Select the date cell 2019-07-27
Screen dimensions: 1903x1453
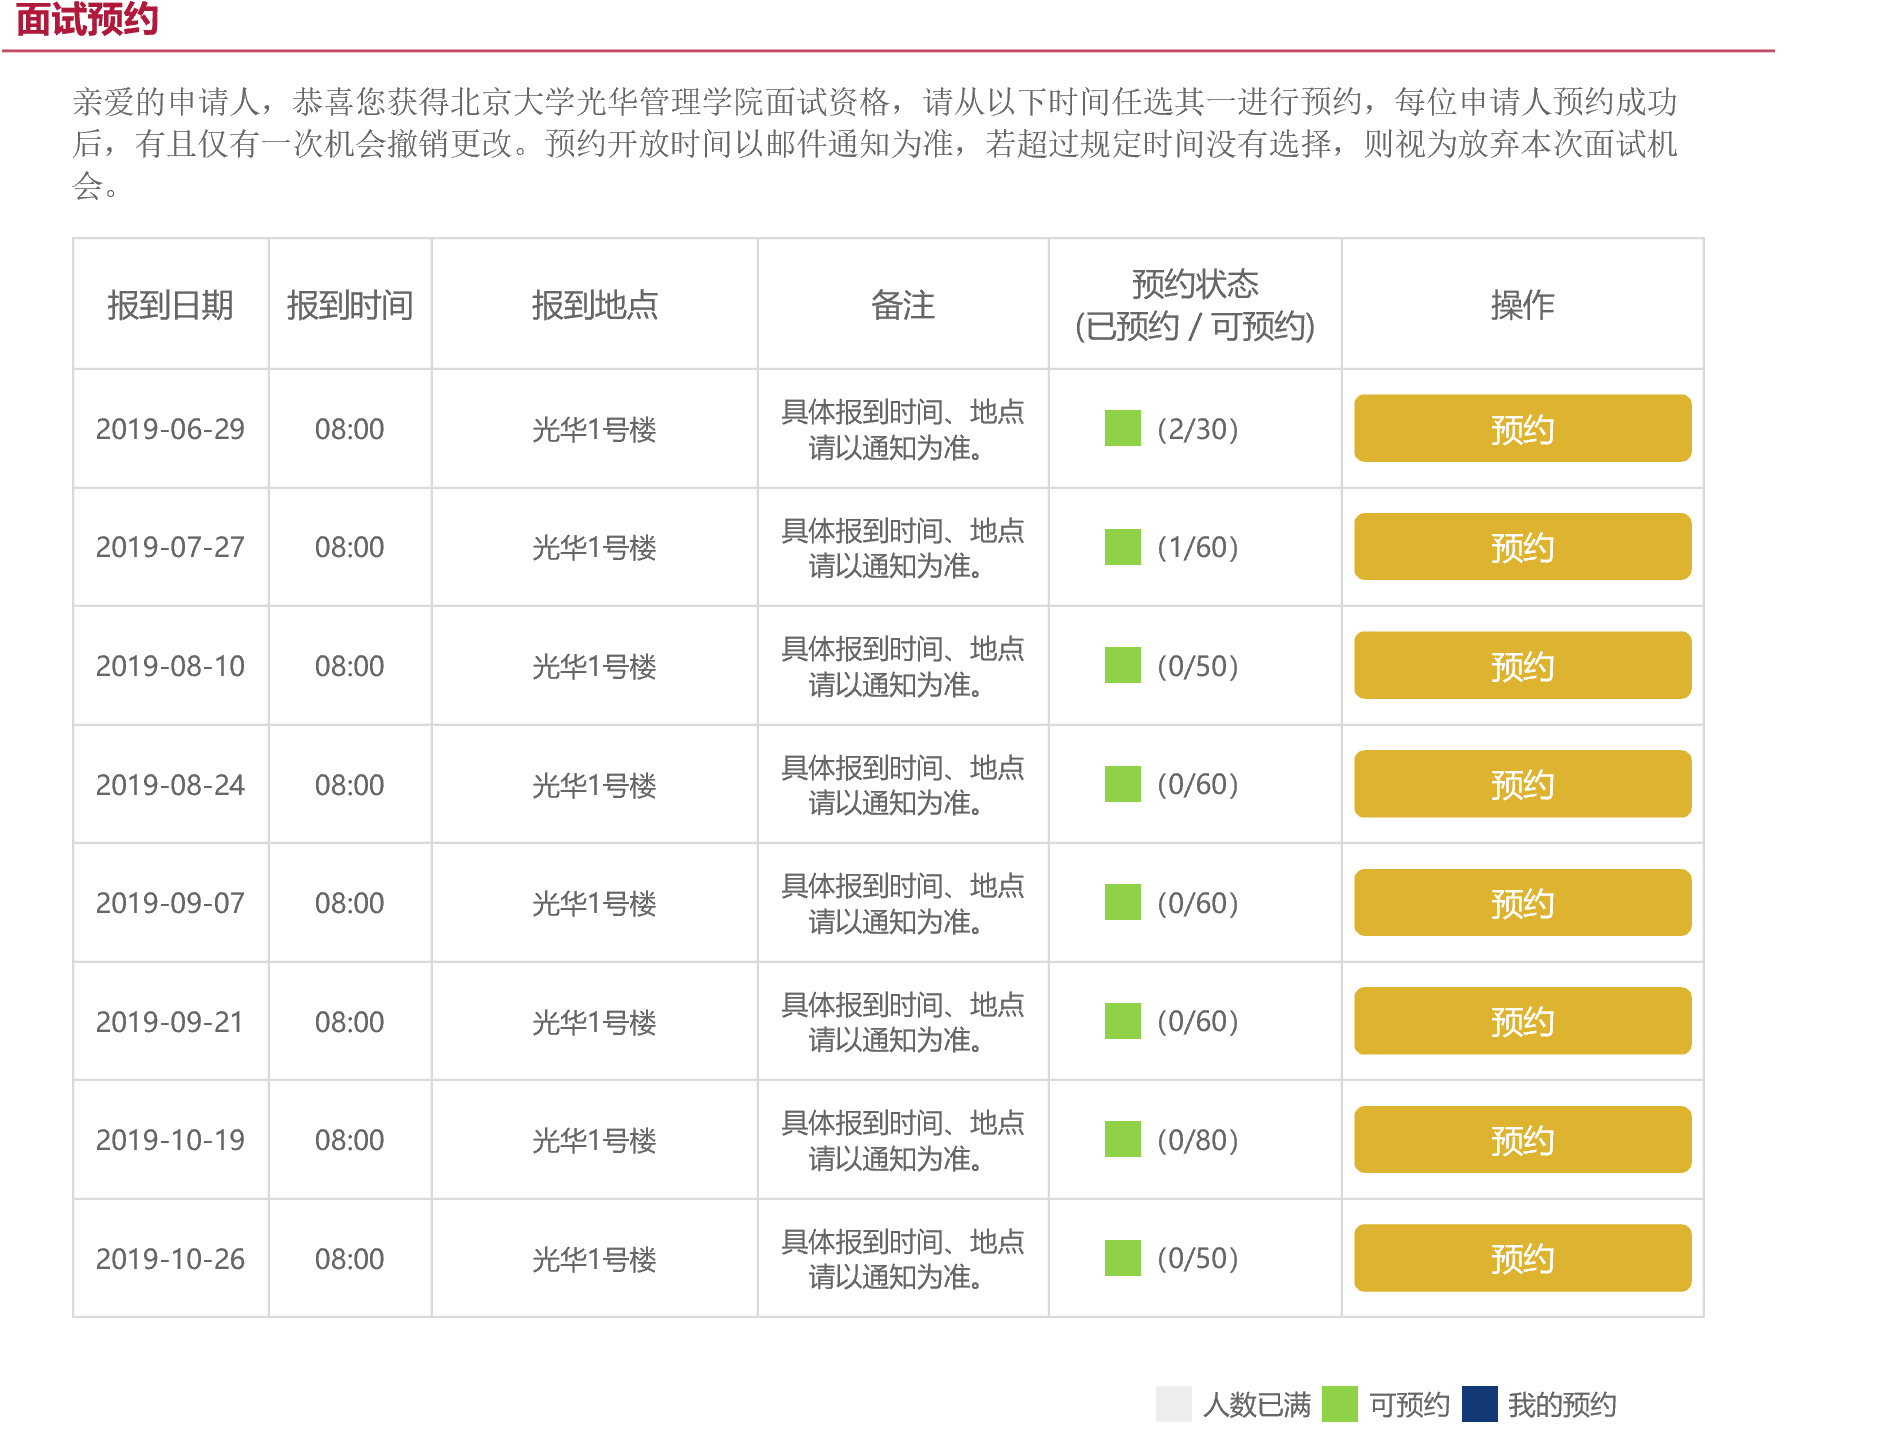point(170,547)
